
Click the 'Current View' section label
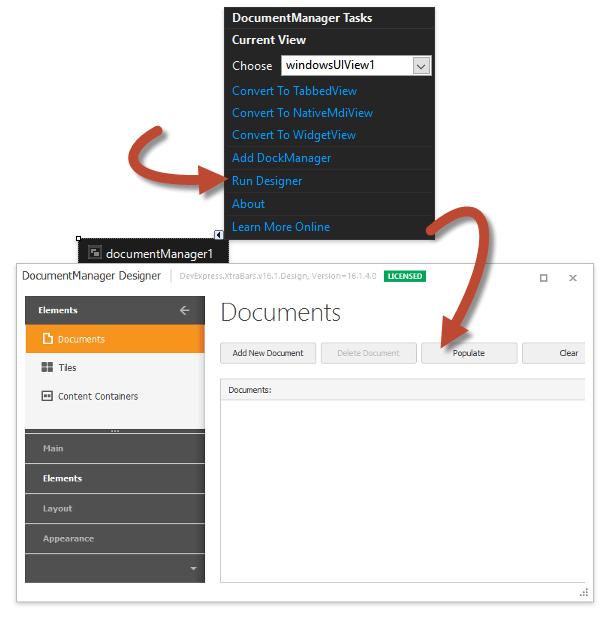[x=269, y=40]
